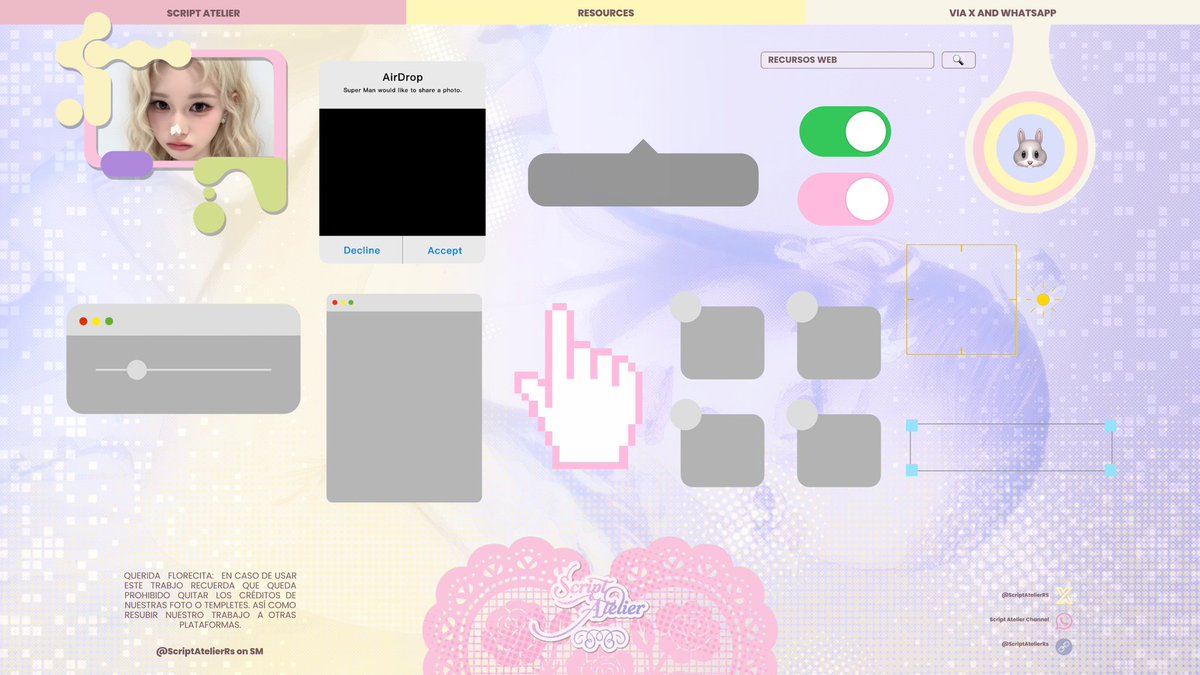The height and width of the screenshot is (675, 1200).
Task: Click the Script Atelier Channel label
Action: [x=1019, y=620]
